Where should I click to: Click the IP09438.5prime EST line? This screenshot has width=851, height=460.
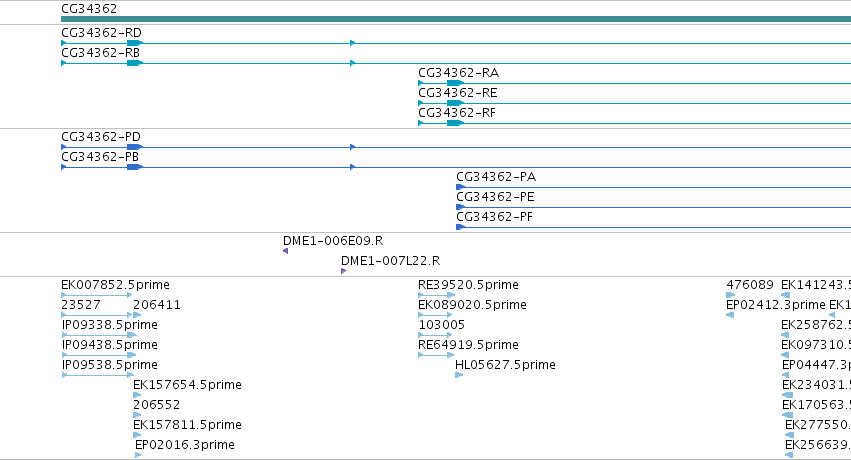98,355
